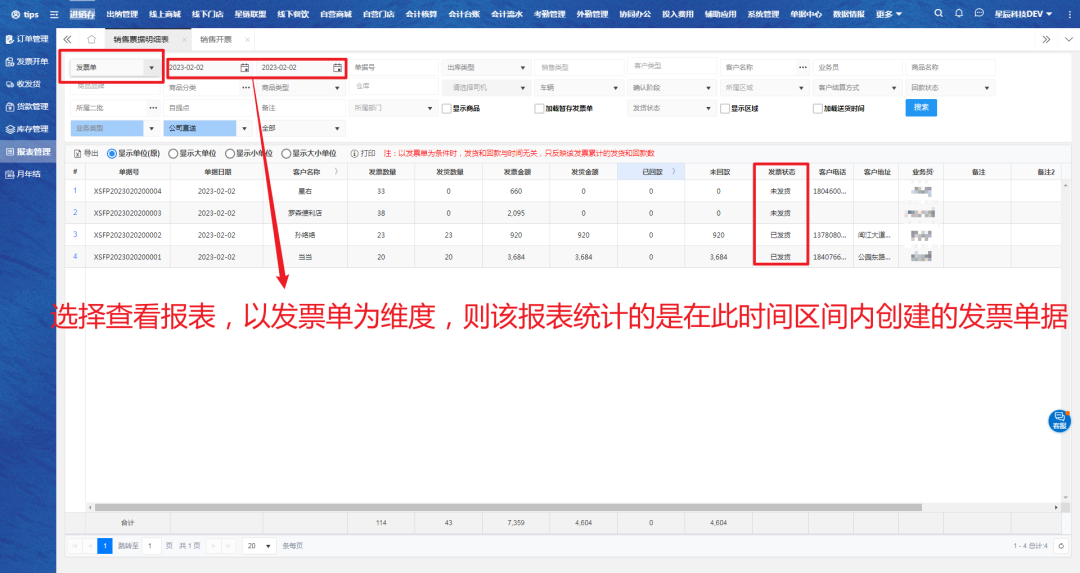Click the home icon in tab bar

click(91, 39)
